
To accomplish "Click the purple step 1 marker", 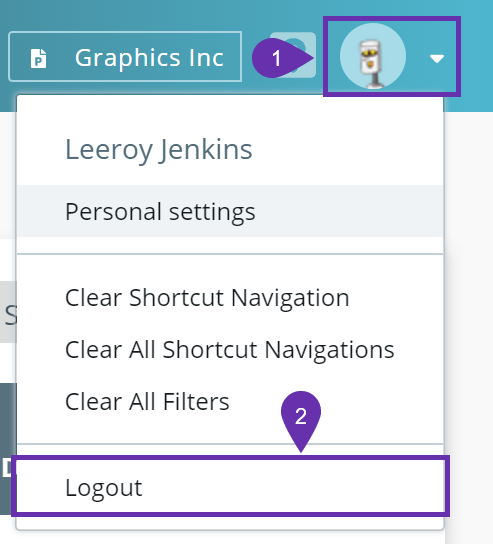I will point(281,58).
